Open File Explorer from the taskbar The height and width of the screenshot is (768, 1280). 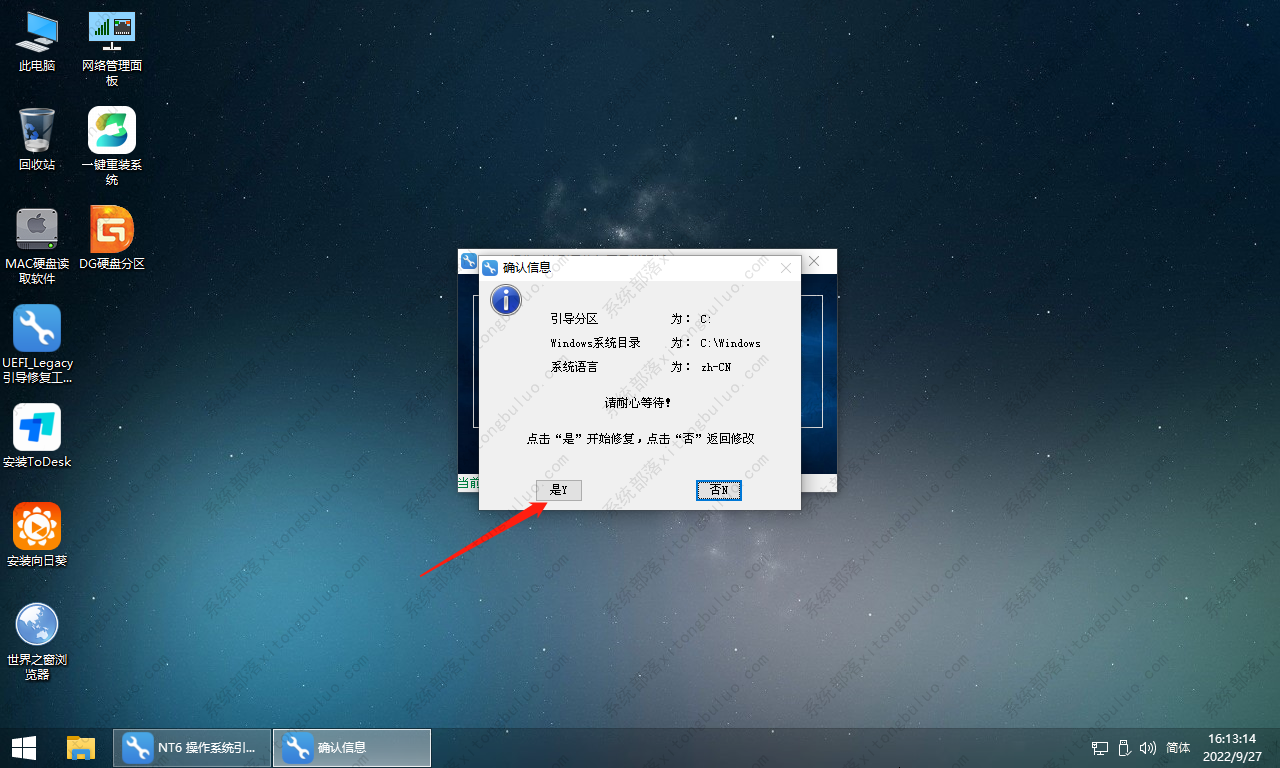pyautogui.click(x=80, y=747)
